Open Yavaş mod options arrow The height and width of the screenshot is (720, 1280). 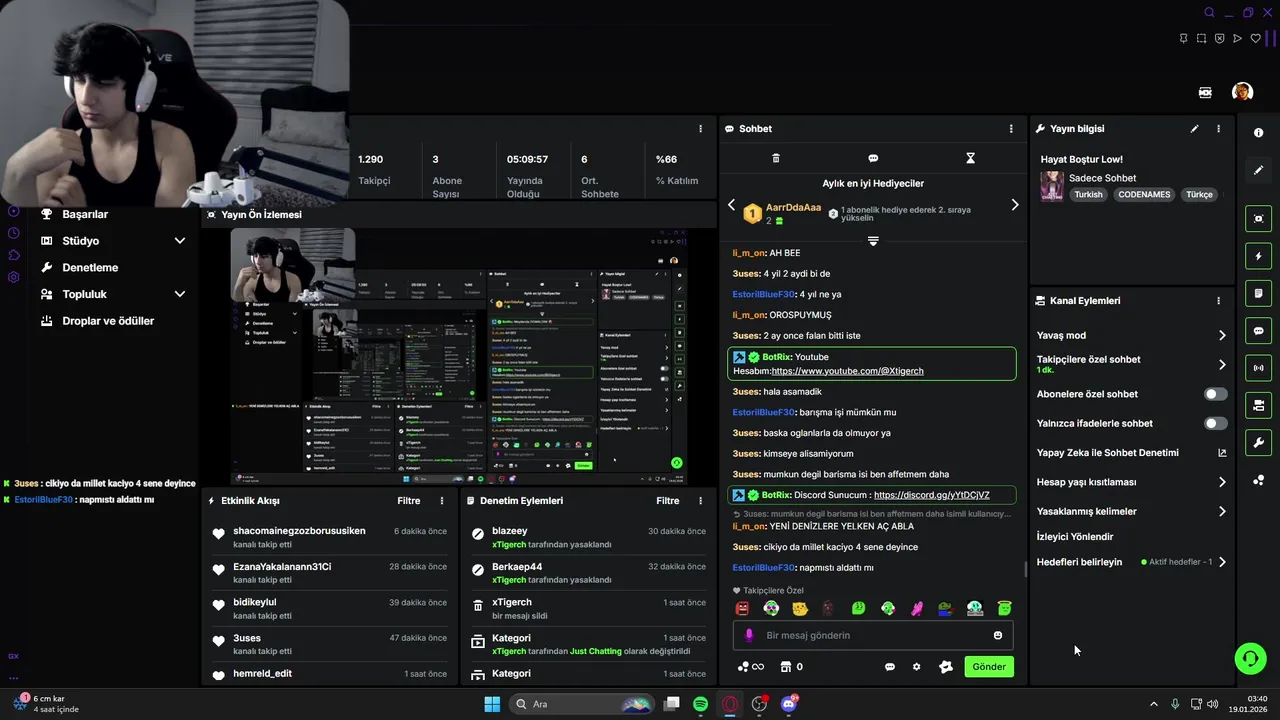click(1222, 335)
